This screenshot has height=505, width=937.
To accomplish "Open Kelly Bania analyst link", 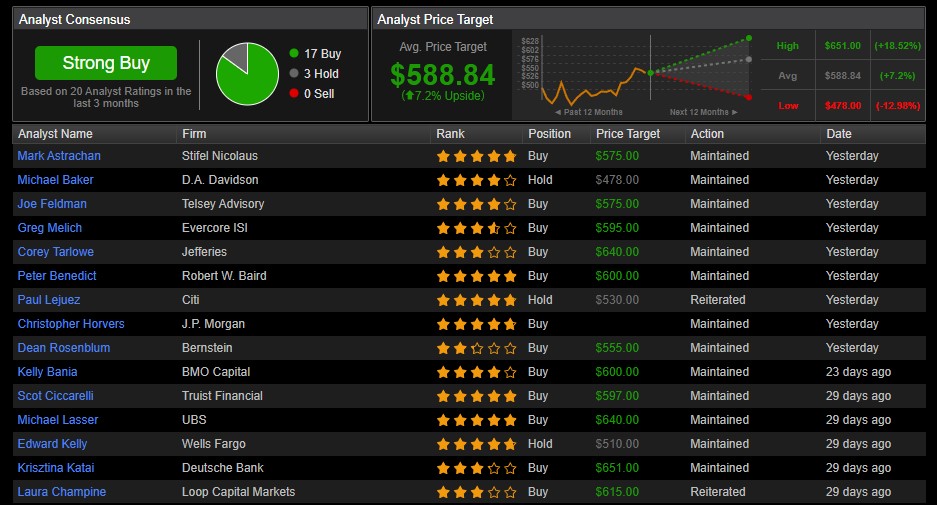I will coord(47,372).
